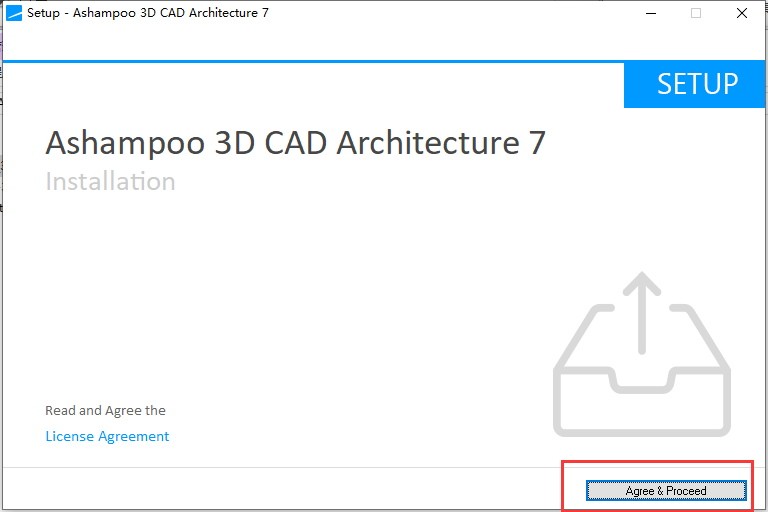768x512 pixels.
Task: Minimize the setup window
Action: click(651, 13)
